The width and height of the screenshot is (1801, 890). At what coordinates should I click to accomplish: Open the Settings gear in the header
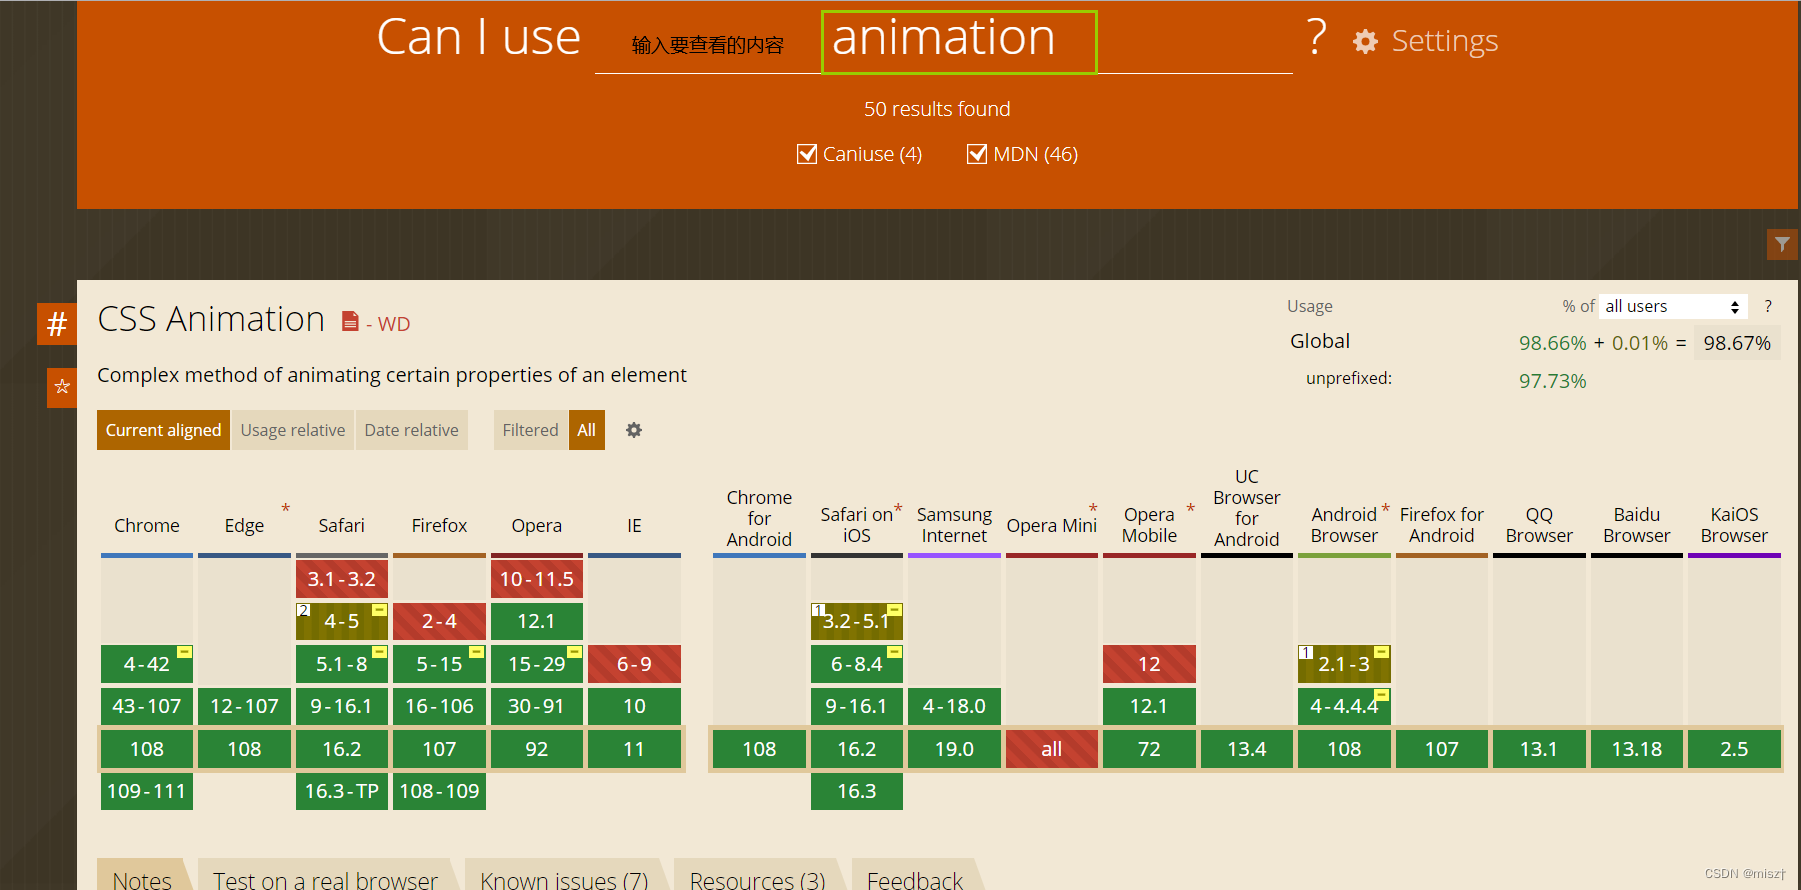coord(1365,41)
